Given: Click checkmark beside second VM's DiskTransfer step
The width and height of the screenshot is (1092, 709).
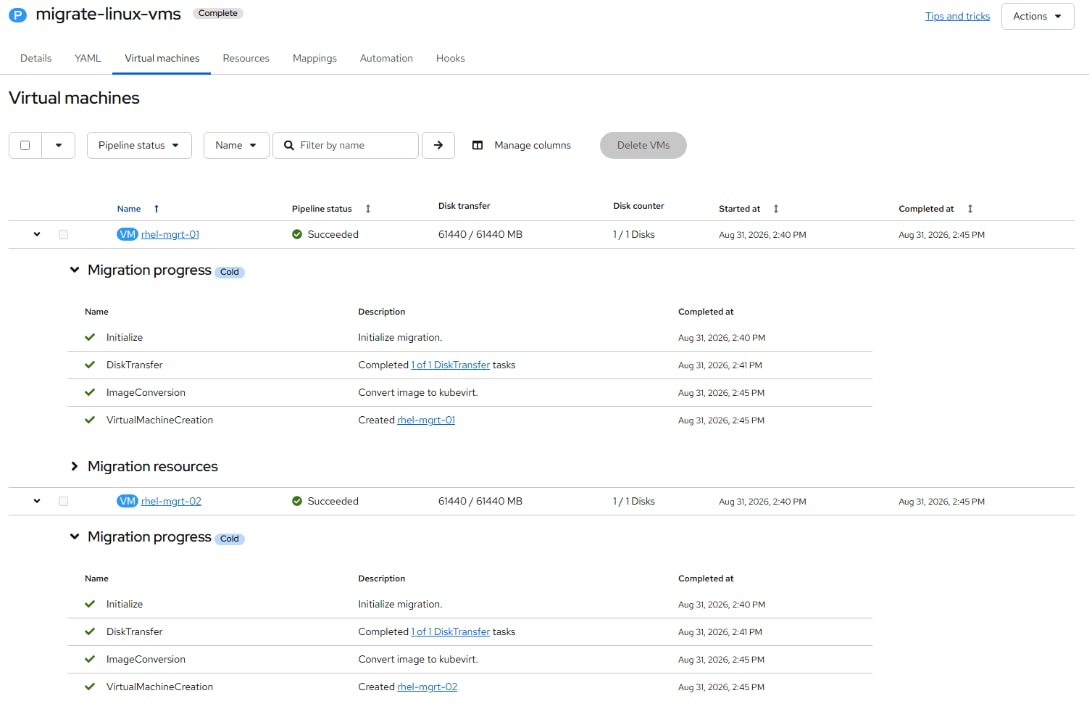Looking at the screenshot, I should click(90, 632).
